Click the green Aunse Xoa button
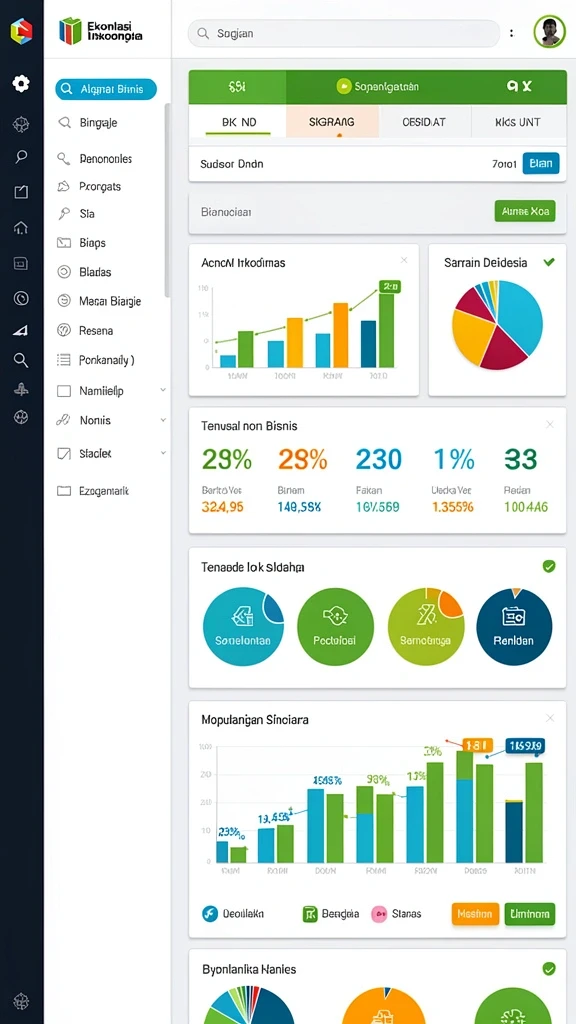This screenshot has height=1024, width=576. click(x=525, y=211)
